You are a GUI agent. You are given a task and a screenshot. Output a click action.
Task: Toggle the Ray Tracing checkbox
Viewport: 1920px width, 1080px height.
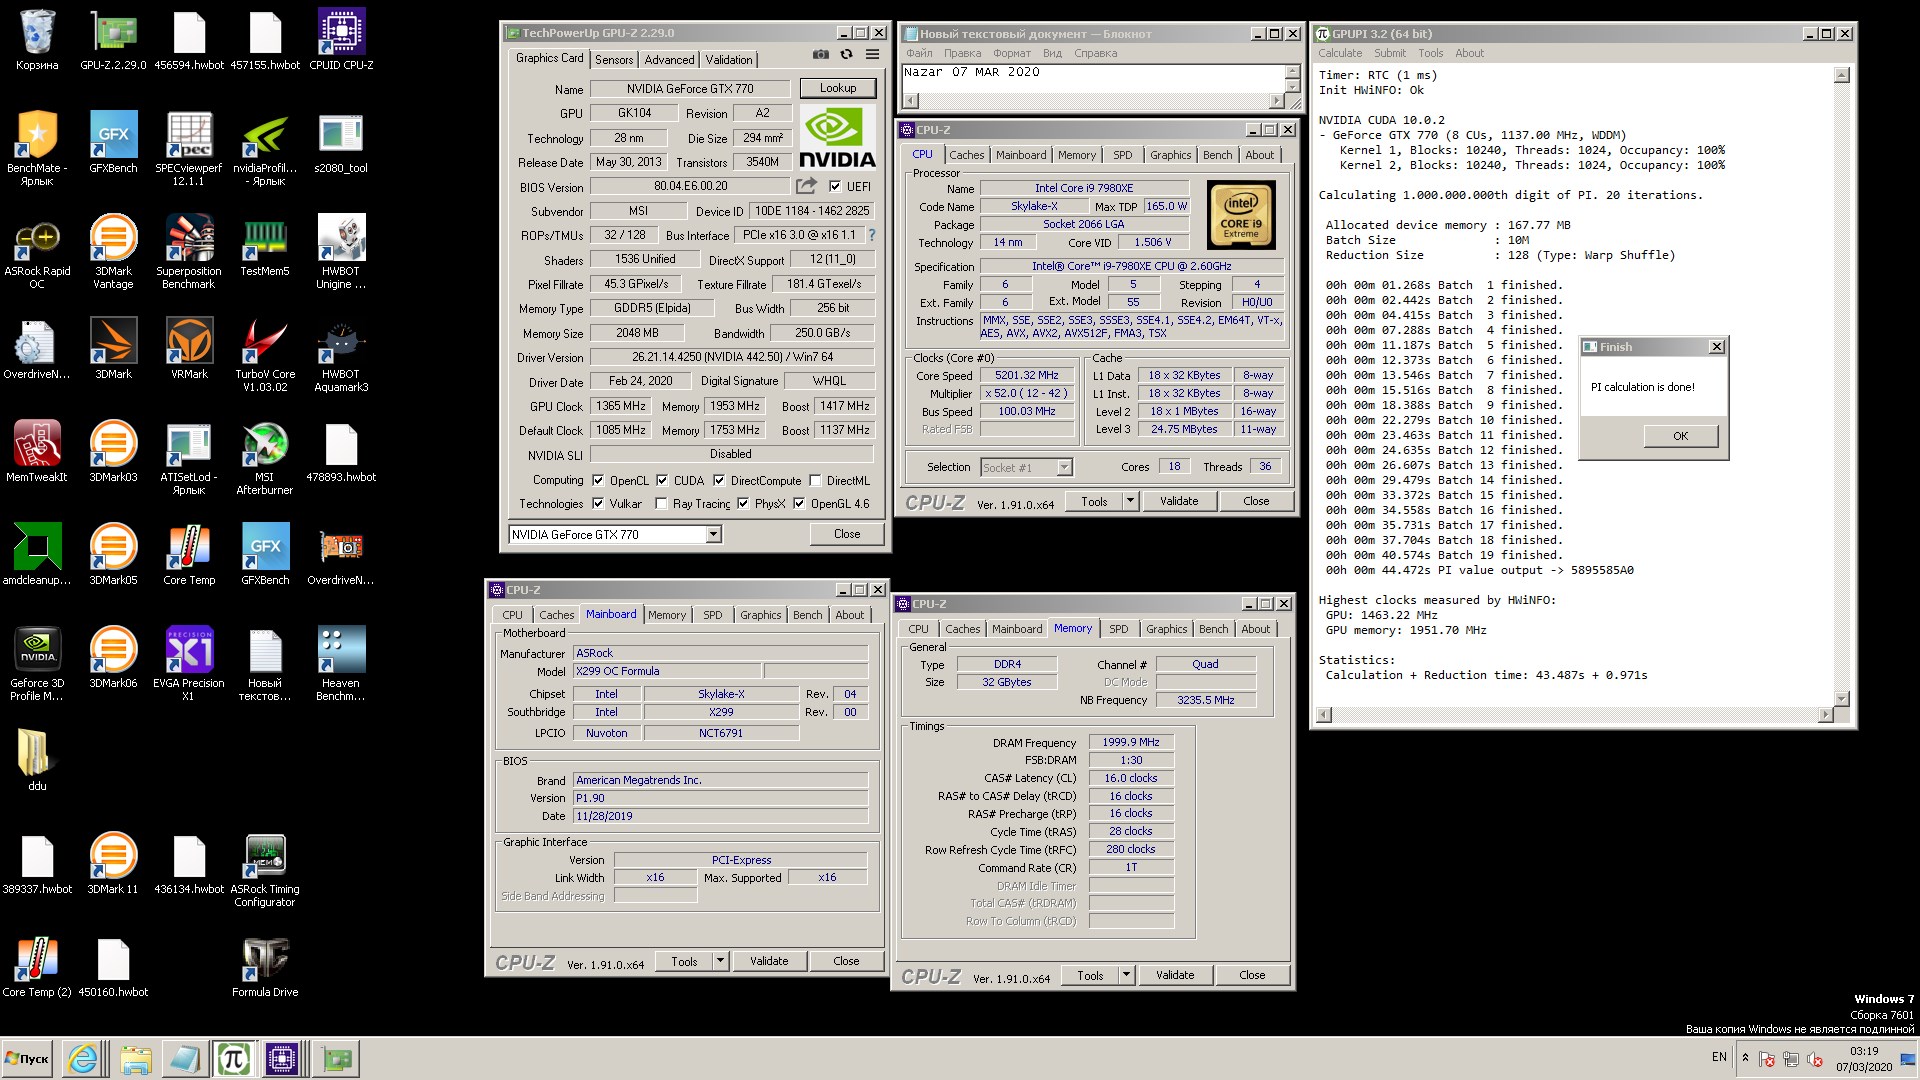pos(661,503)
